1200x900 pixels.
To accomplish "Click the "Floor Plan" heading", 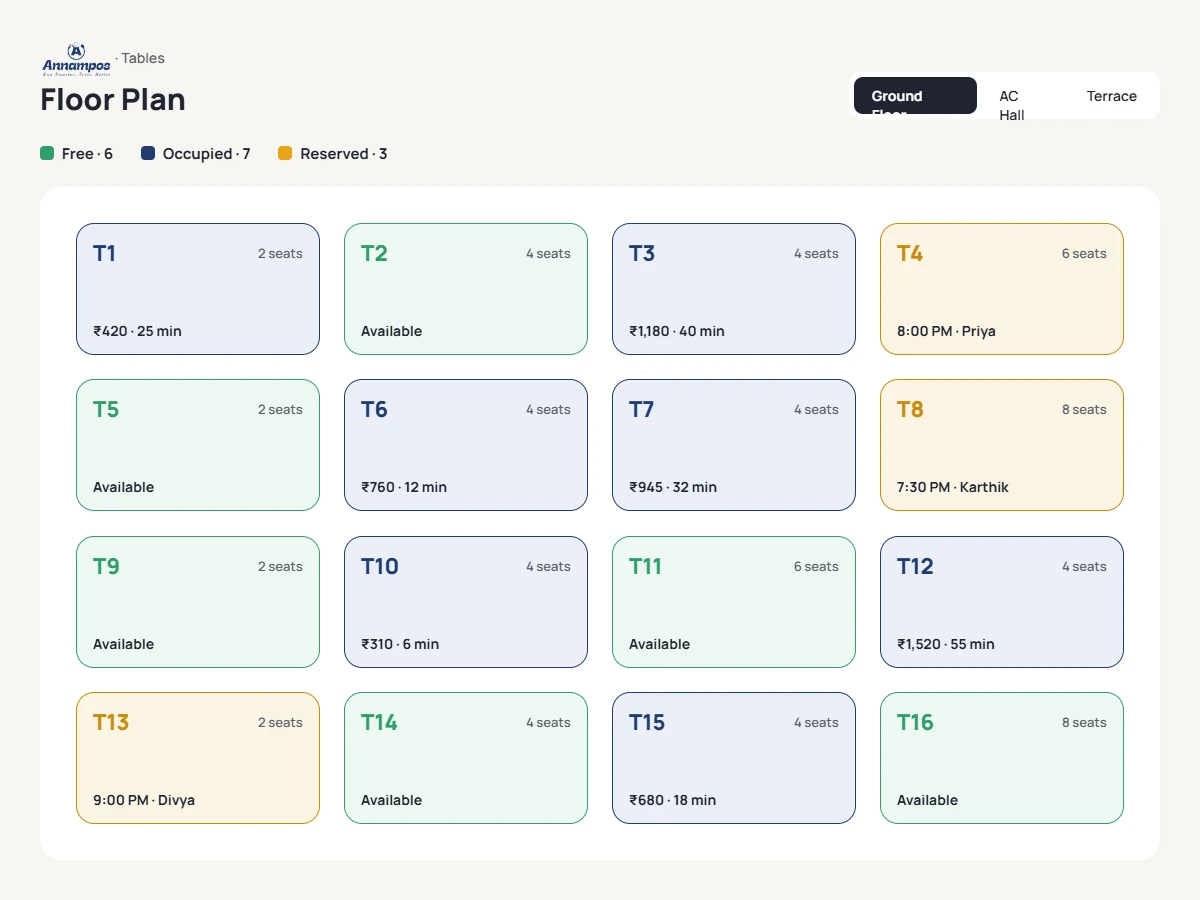I will point(113,100).
